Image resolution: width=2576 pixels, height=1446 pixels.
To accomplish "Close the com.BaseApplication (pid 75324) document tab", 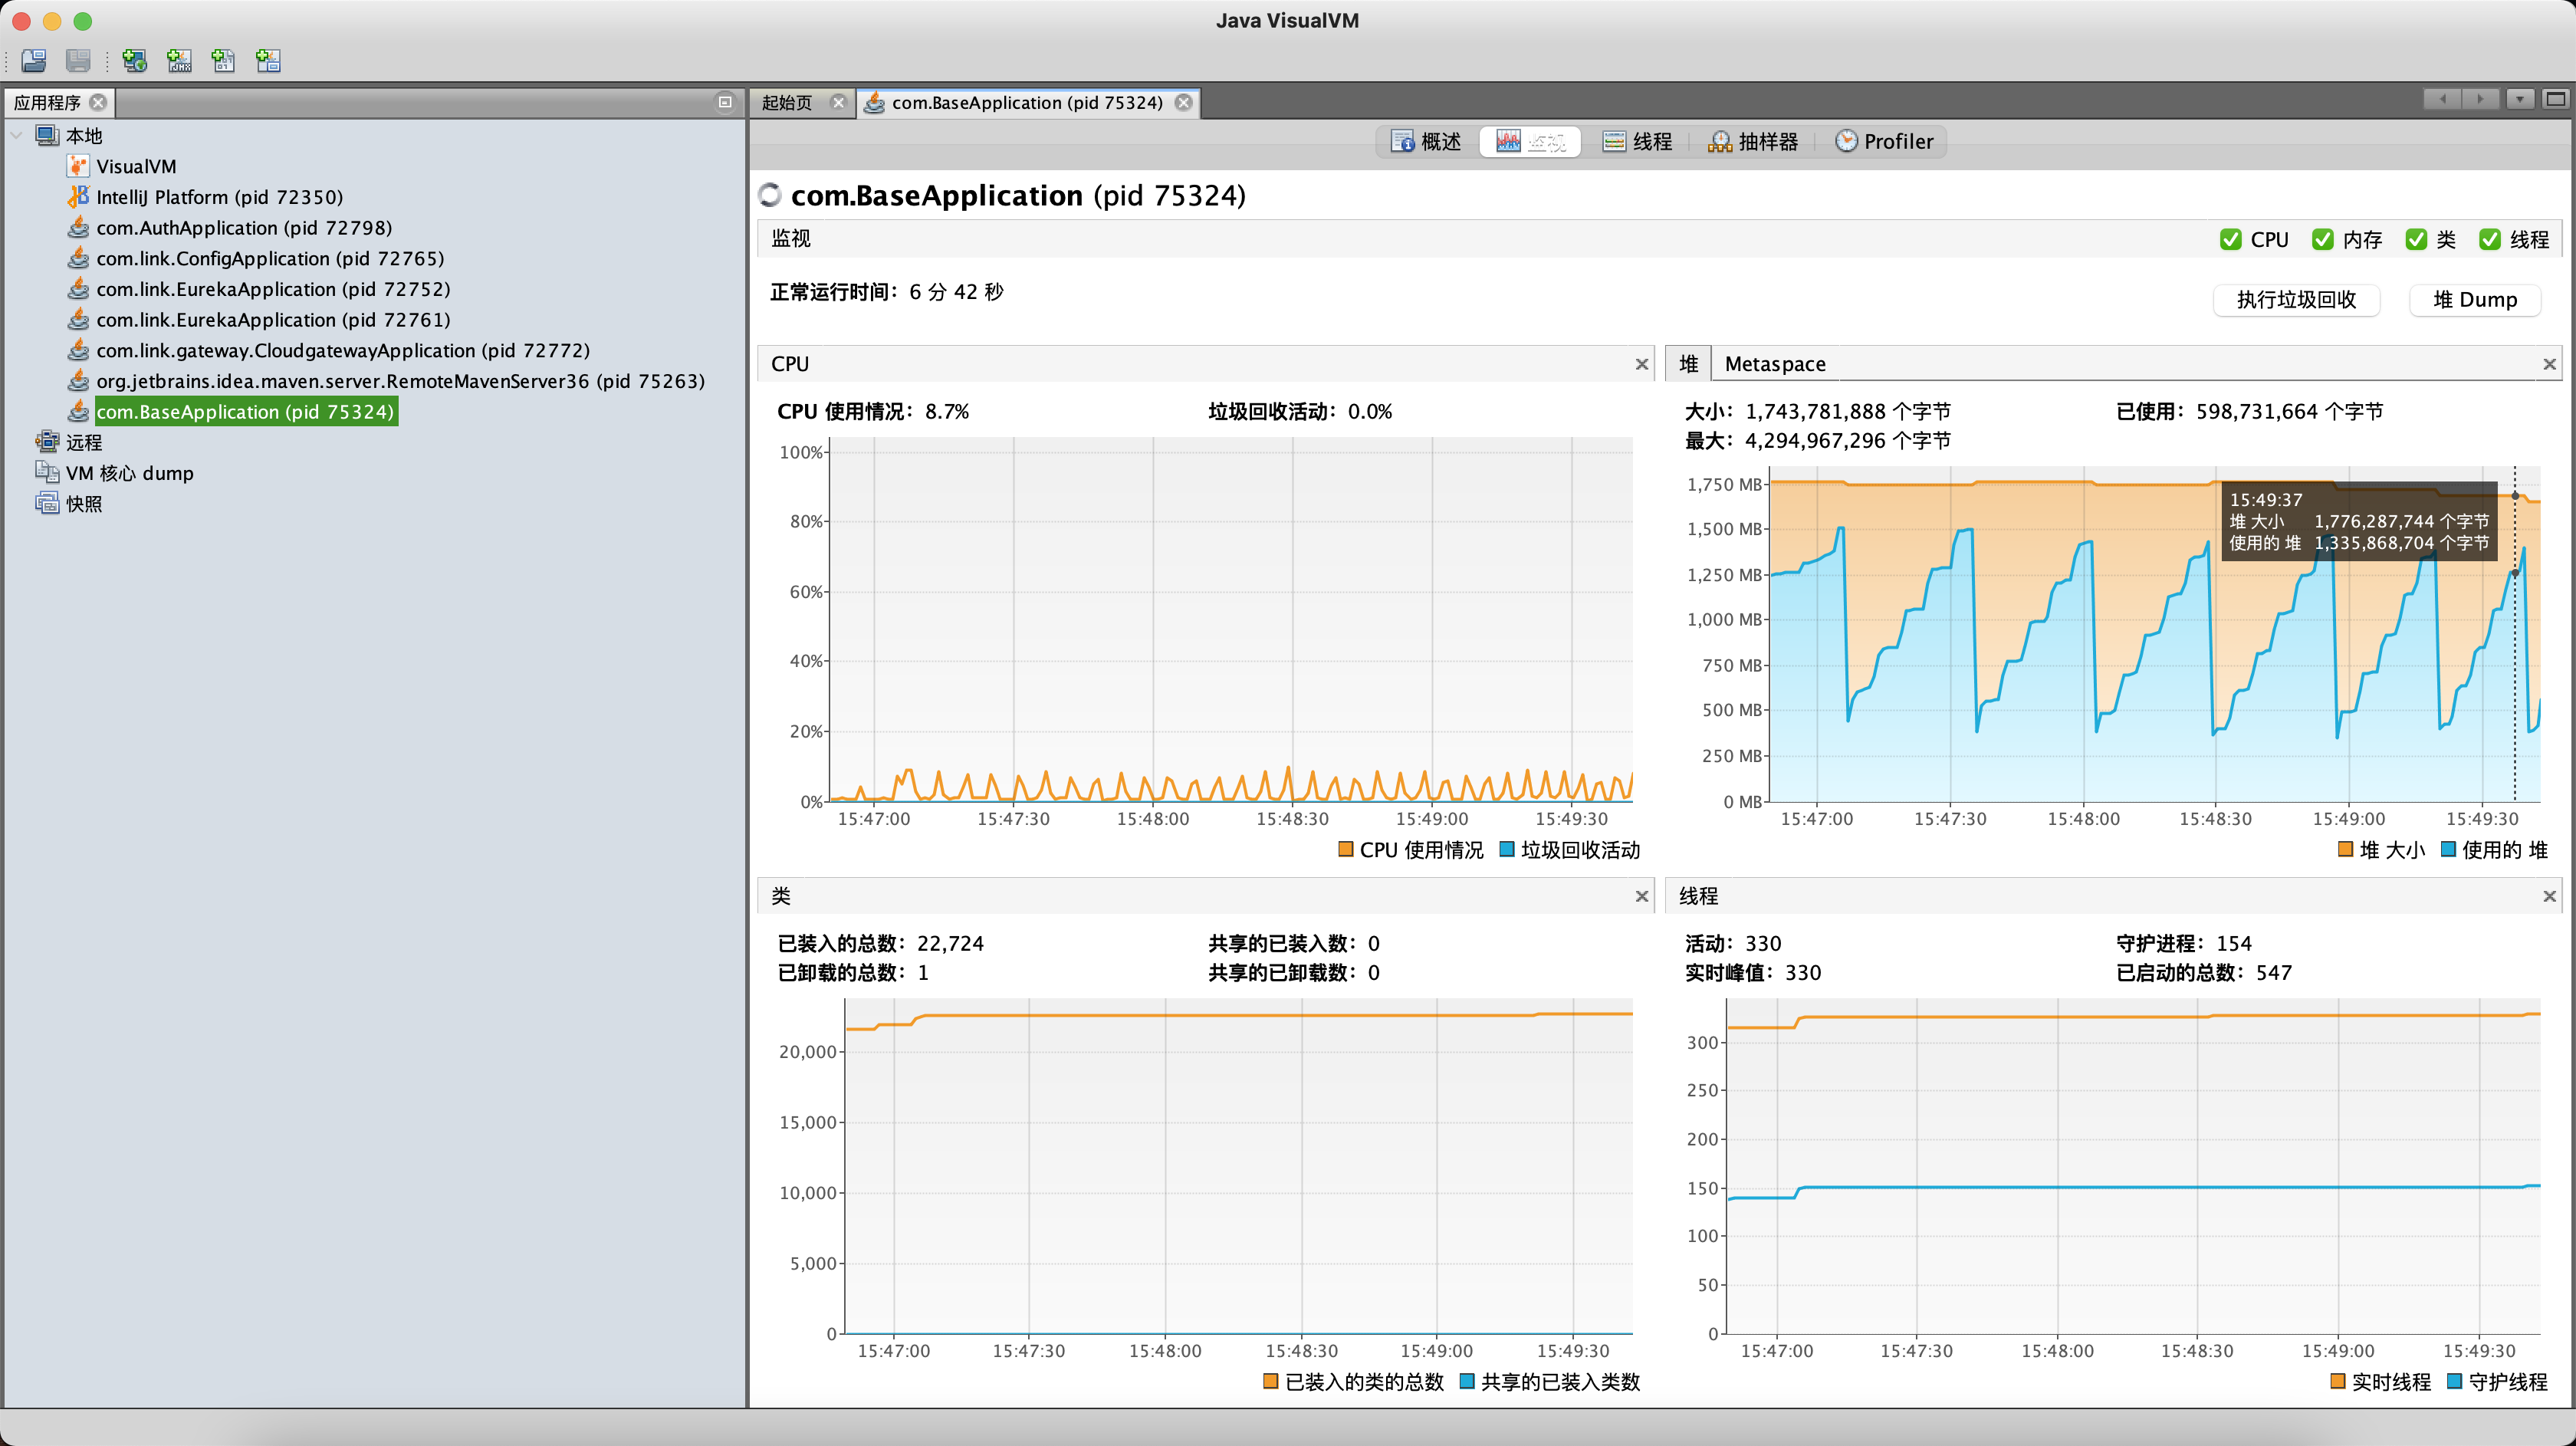I will pyautogui.click(x=1184, y=103).
